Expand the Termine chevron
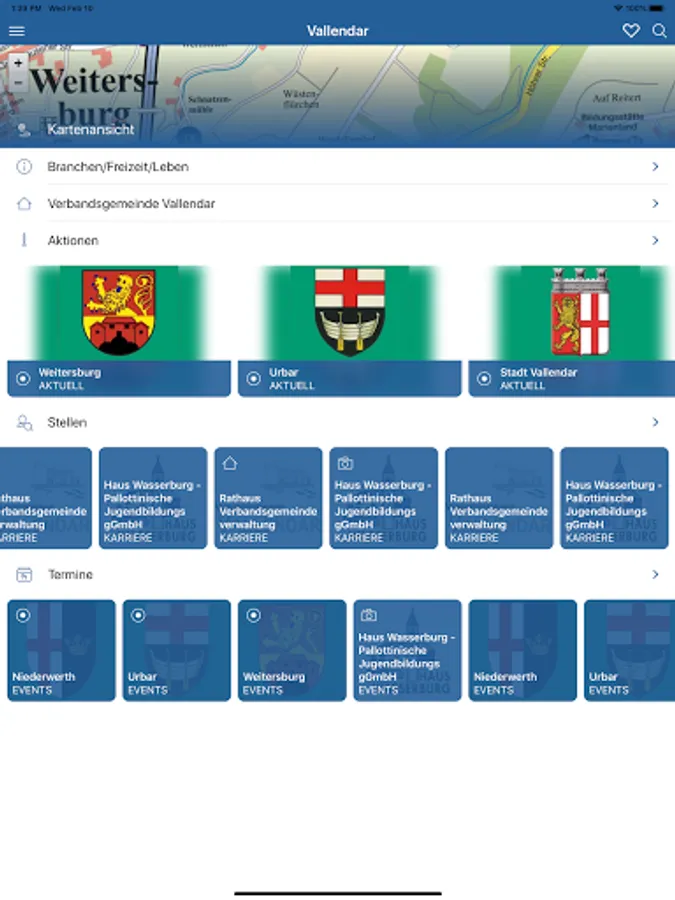The width and height of the screenshot is (675, 900). tap(655, 575)
